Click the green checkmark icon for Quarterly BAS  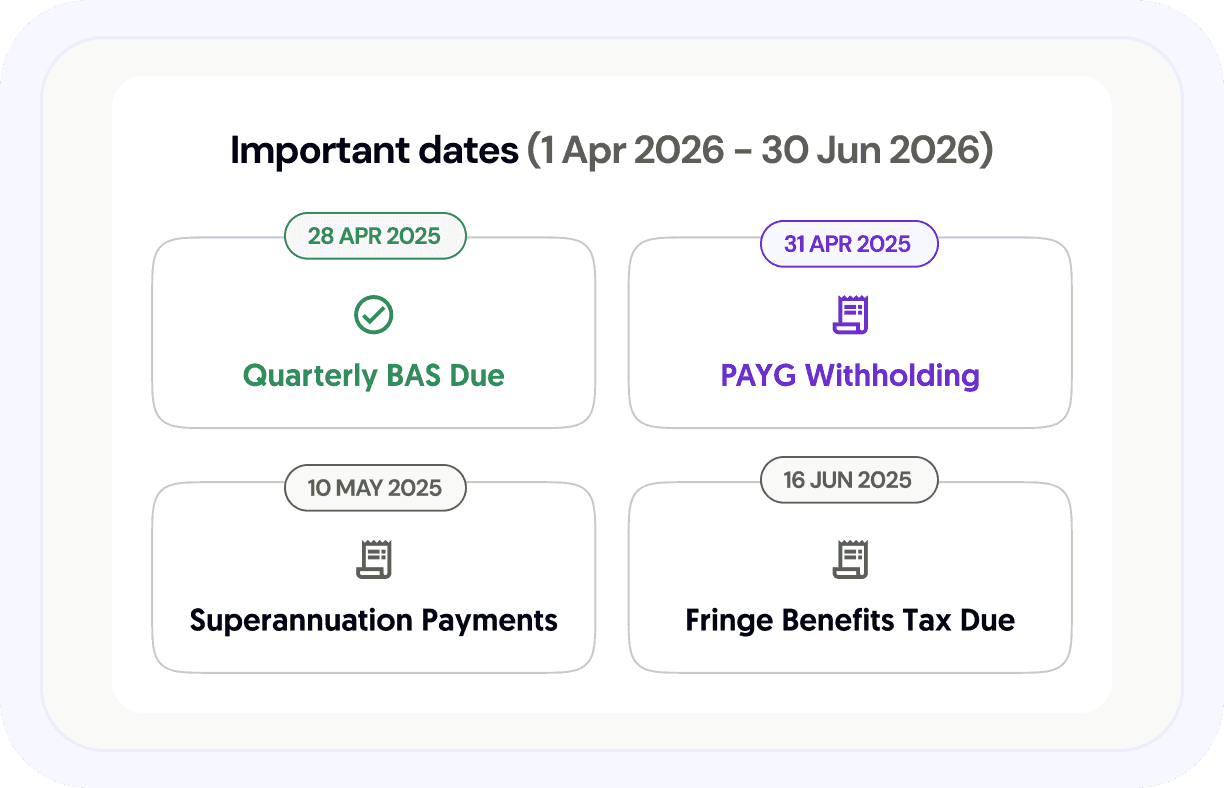(x=374, y=315)
